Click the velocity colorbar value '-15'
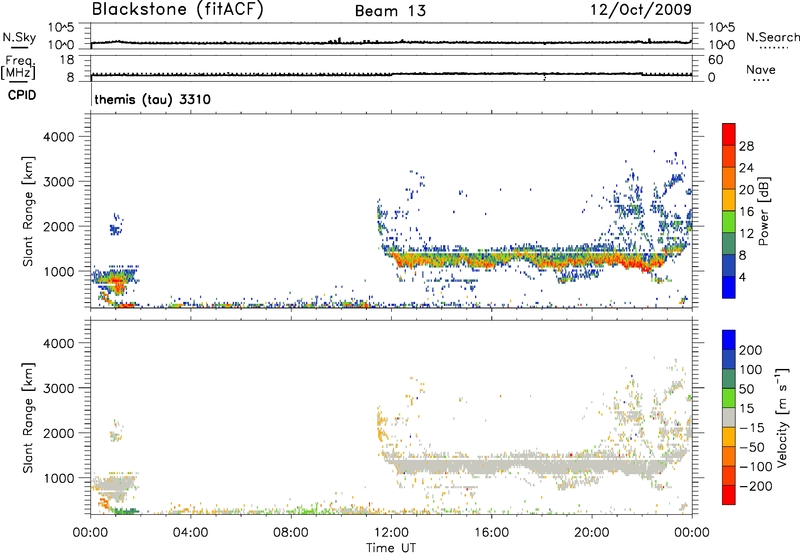Viewport: 800px width, 554px height. (752, 428)
